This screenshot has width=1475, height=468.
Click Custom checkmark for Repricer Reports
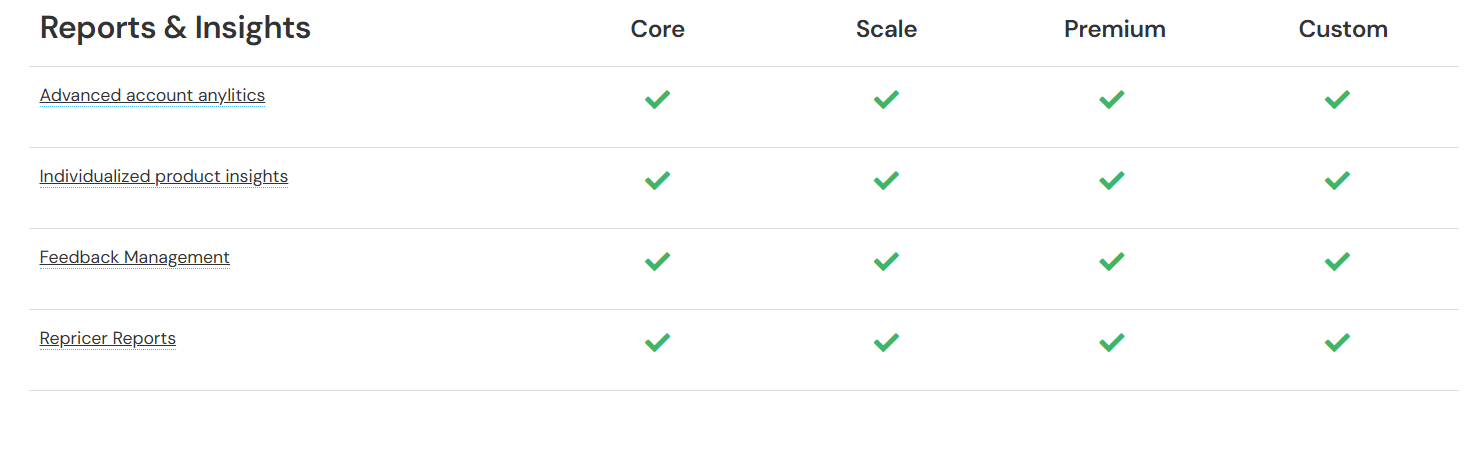click(1337, 343)
